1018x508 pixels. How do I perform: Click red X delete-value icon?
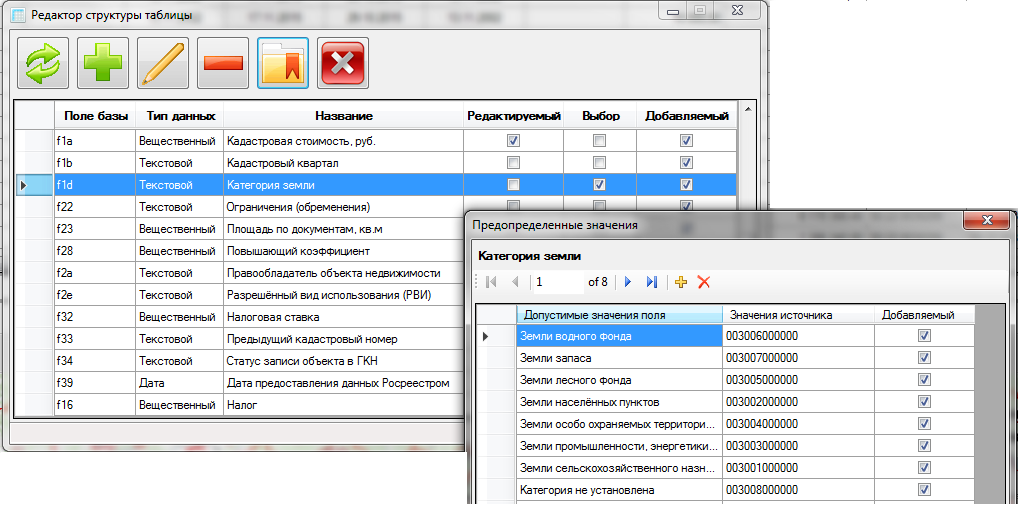pyautogui.click(x=704, y=282)
